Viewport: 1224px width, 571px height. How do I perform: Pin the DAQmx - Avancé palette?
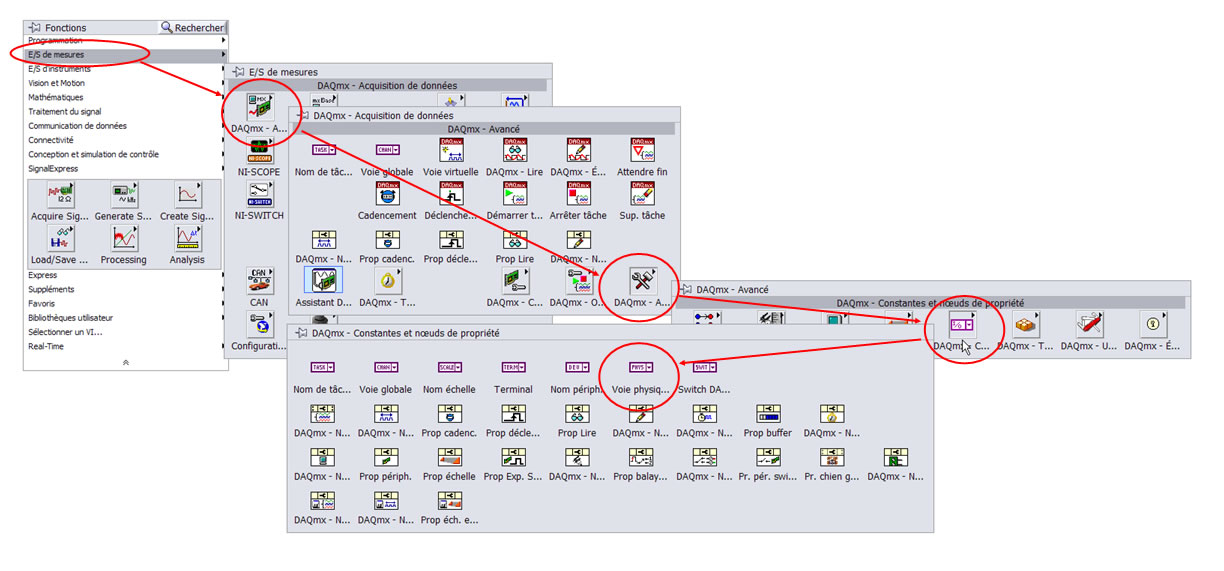click(x=686, y=289)
